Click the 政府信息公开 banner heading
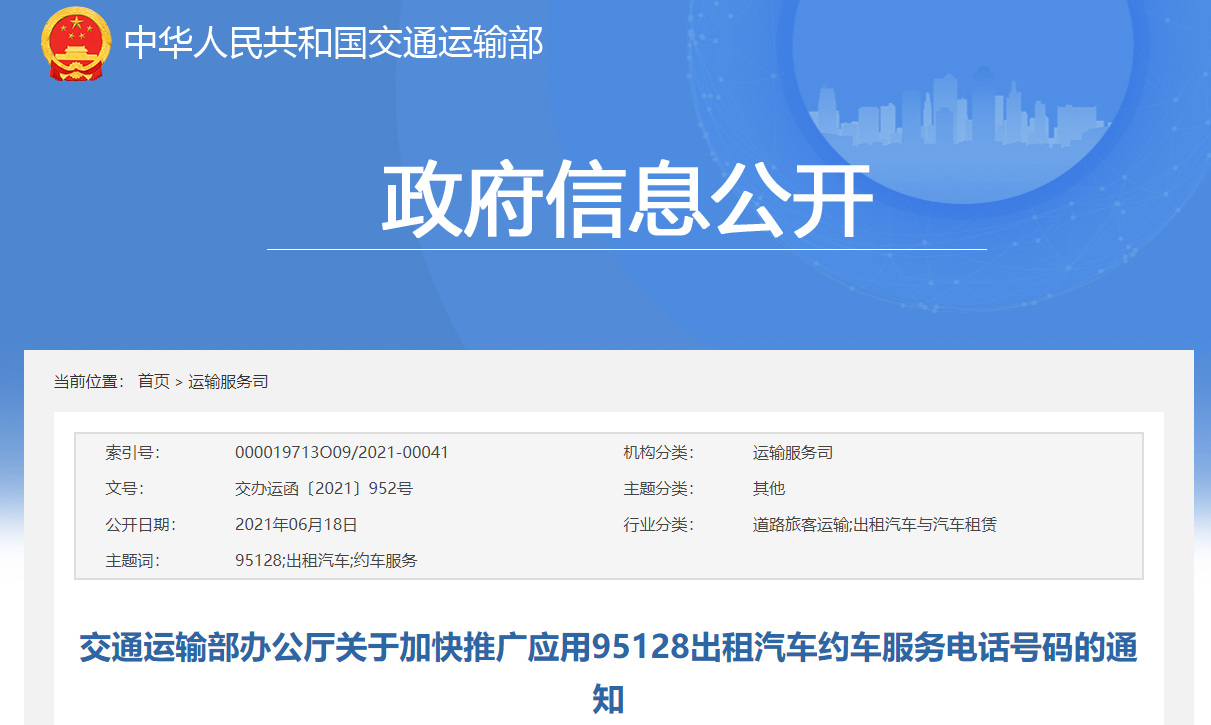The height and width of the screenshot is (725, 1211). pyautogui.click(x=628, y=201)
